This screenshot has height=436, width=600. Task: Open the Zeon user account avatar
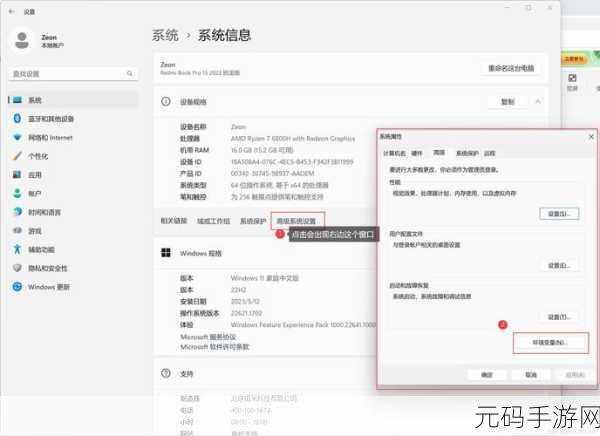(22, 41)
